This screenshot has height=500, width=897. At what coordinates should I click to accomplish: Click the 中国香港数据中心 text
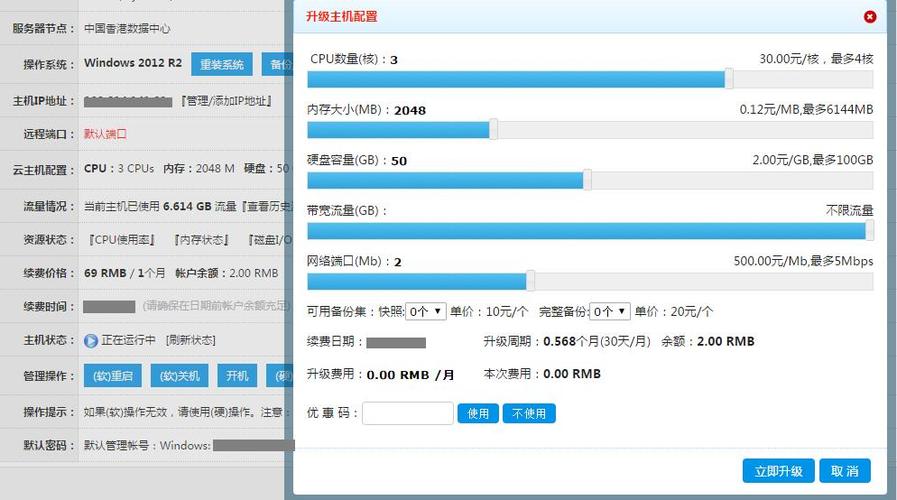click(x=127, y=29)
